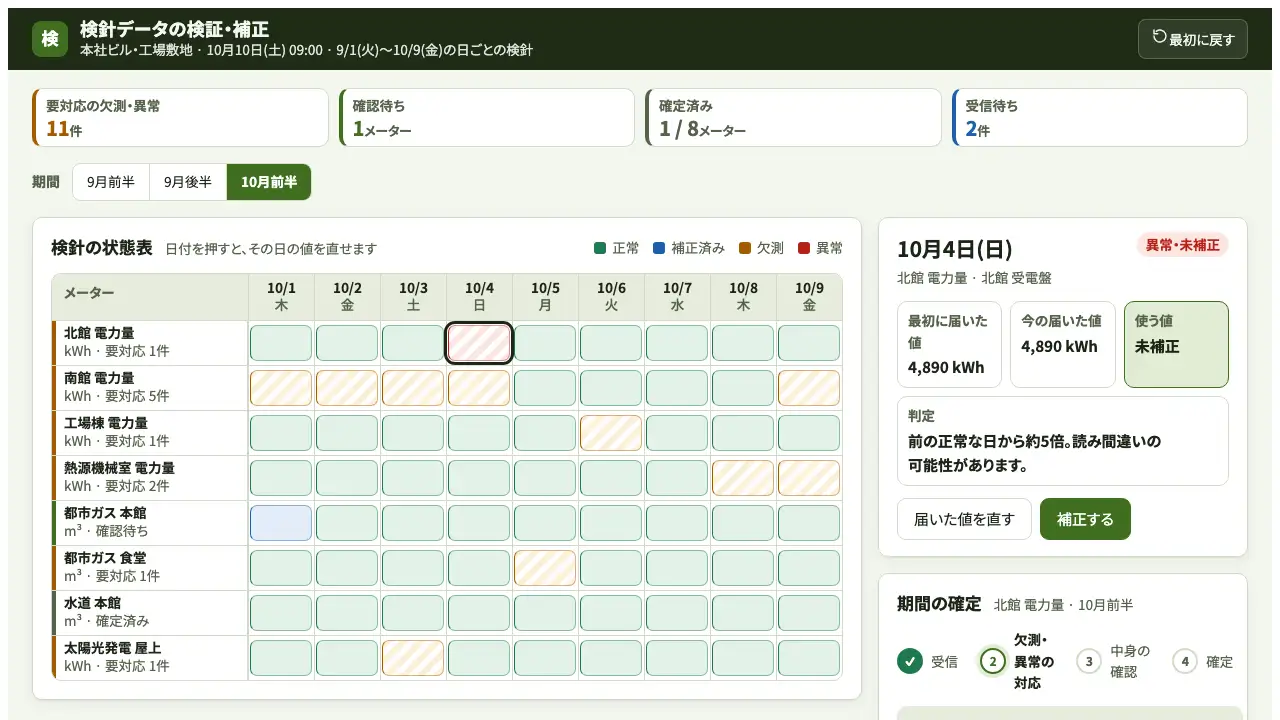Screen dimensions: 1280x720
Task: Click the 熱源機械室 電力量 meter row label
Action: click(x=150, y=478)
